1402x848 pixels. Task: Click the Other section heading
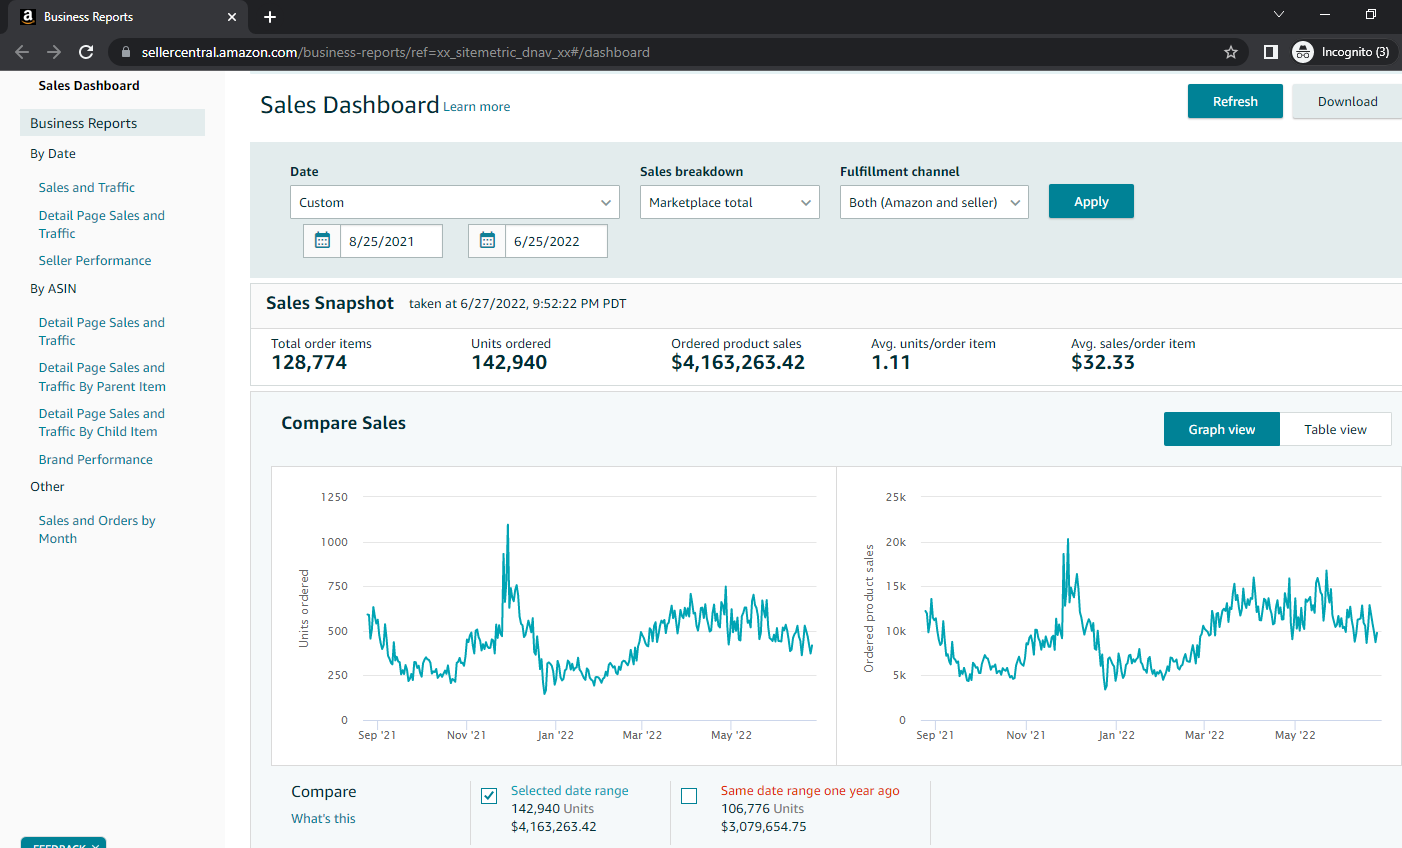(x=47, y=487)
